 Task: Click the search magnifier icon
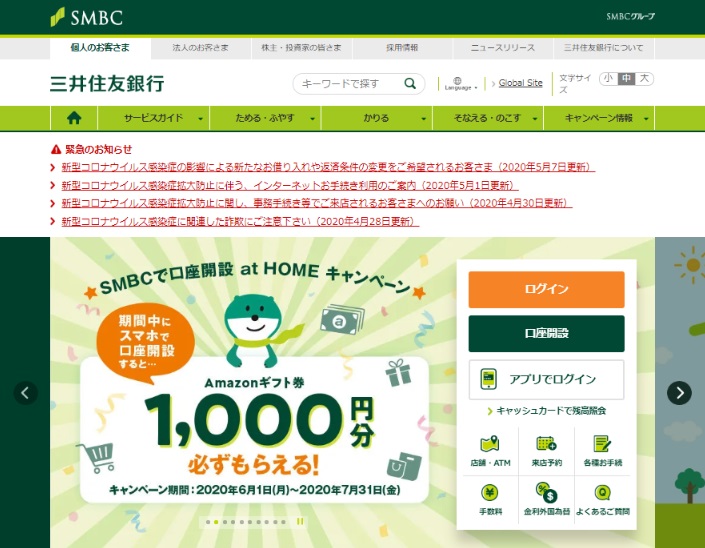click(410, 83)
